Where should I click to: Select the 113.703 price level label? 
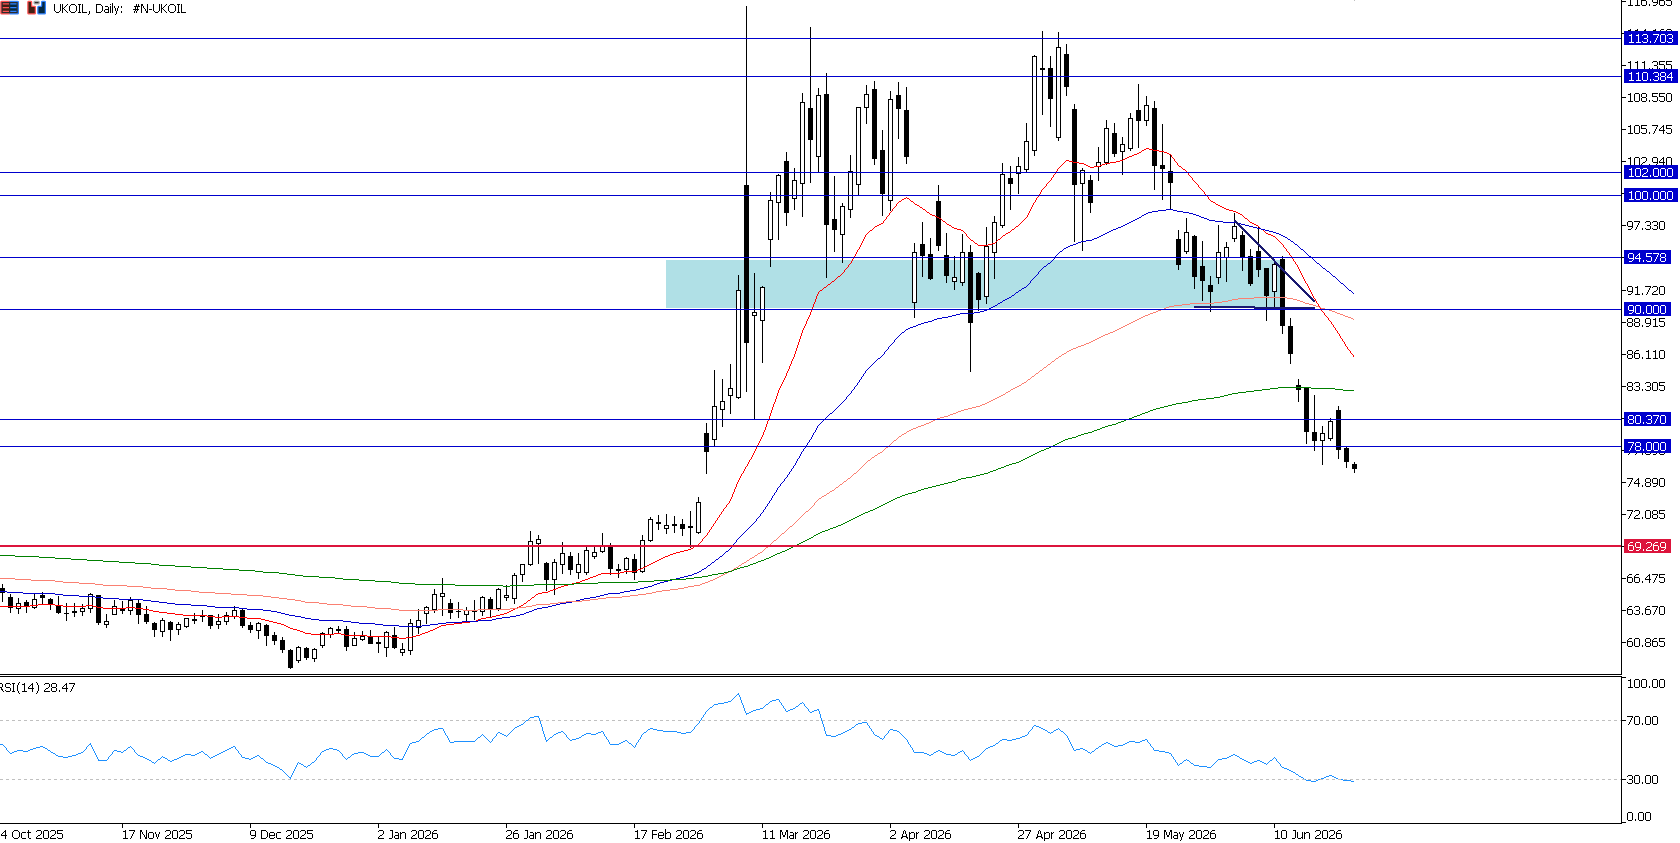coord(1649,38)
